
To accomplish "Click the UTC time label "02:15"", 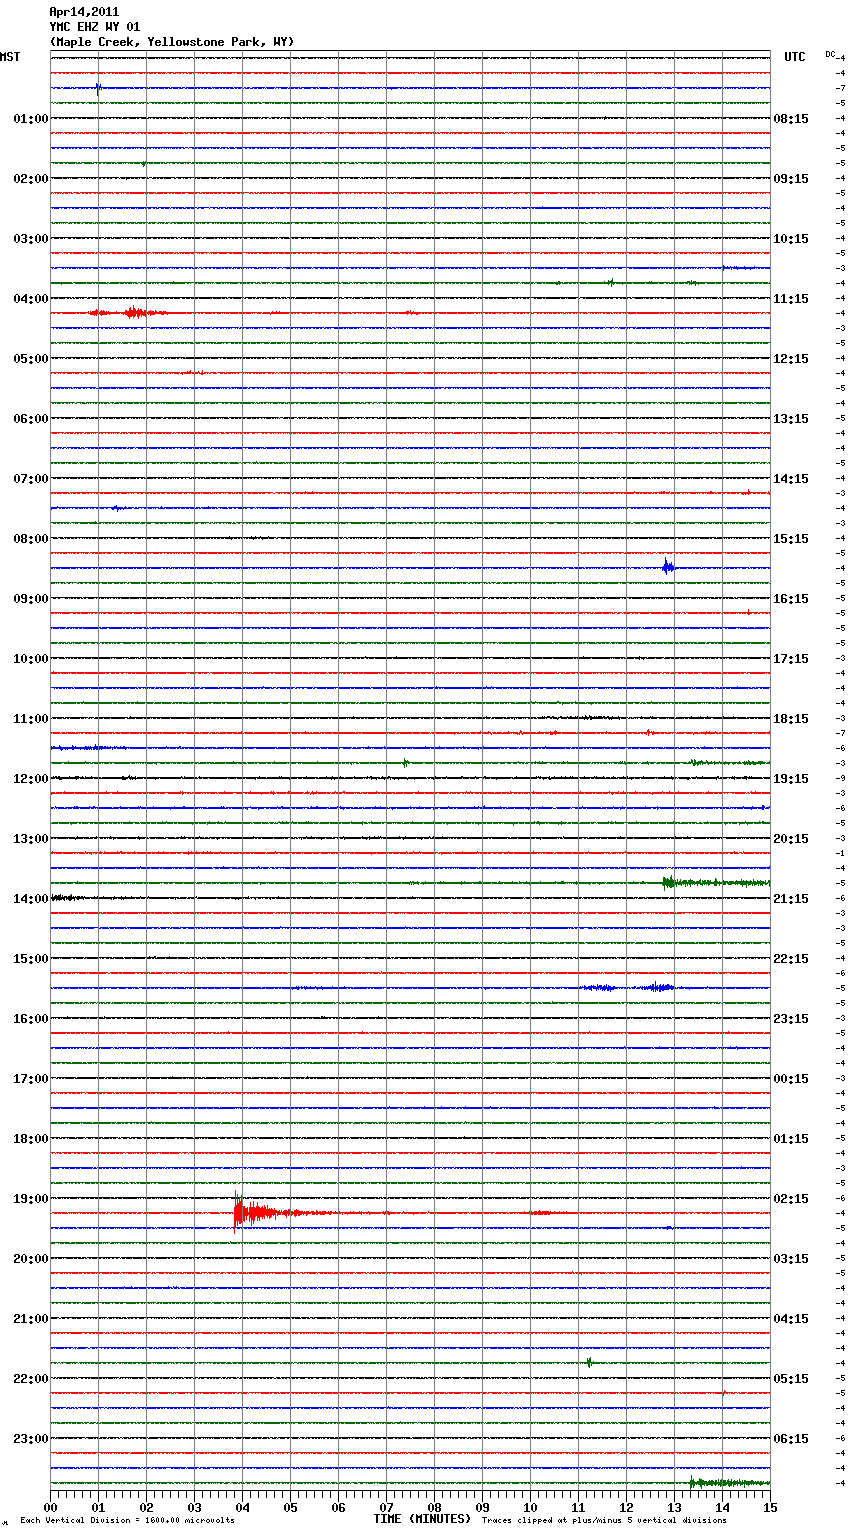I will pyautogui.click(x=791, y=1199).
